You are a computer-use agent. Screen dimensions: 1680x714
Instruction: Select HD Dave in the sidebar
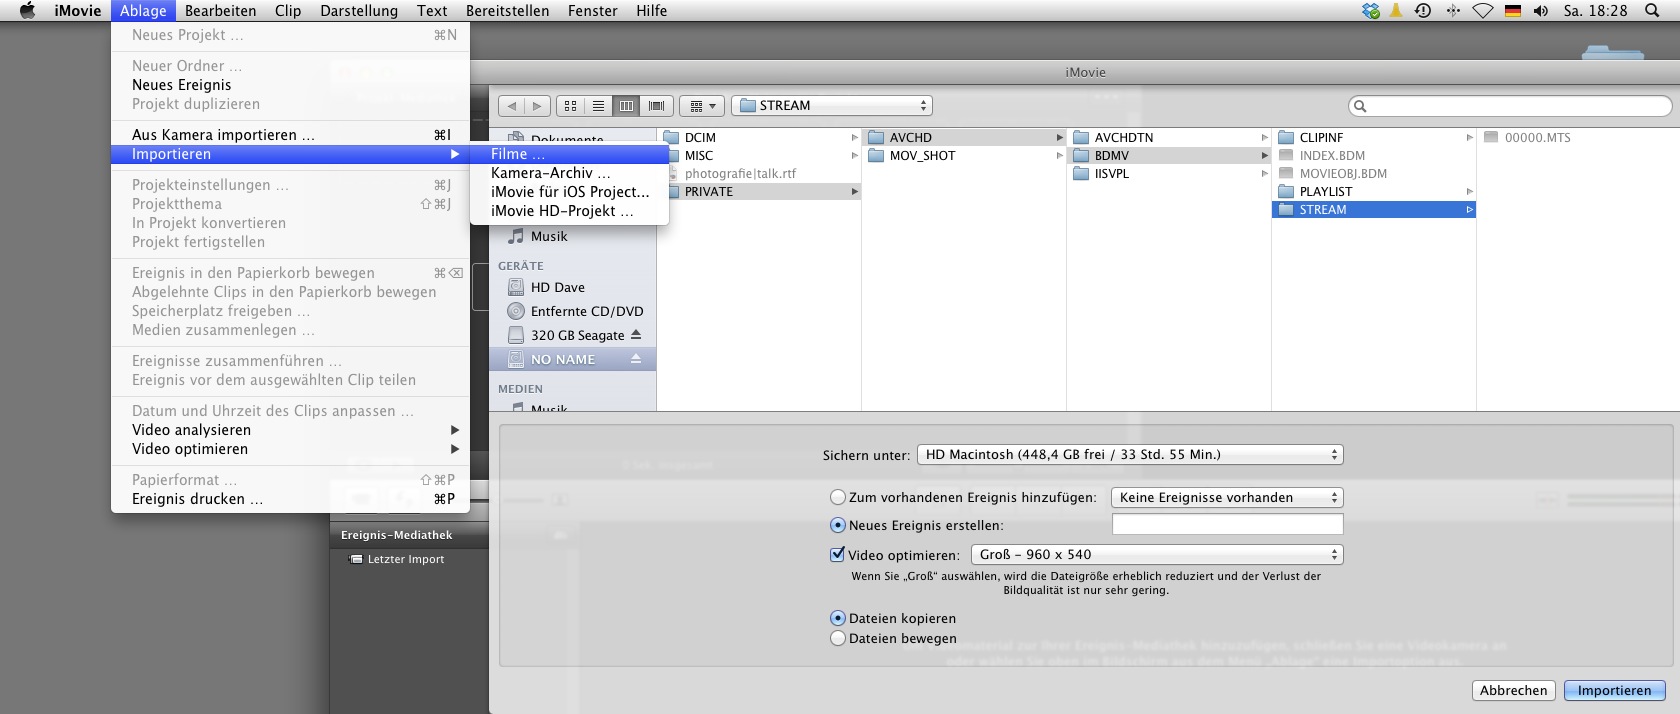pos(573,287)
